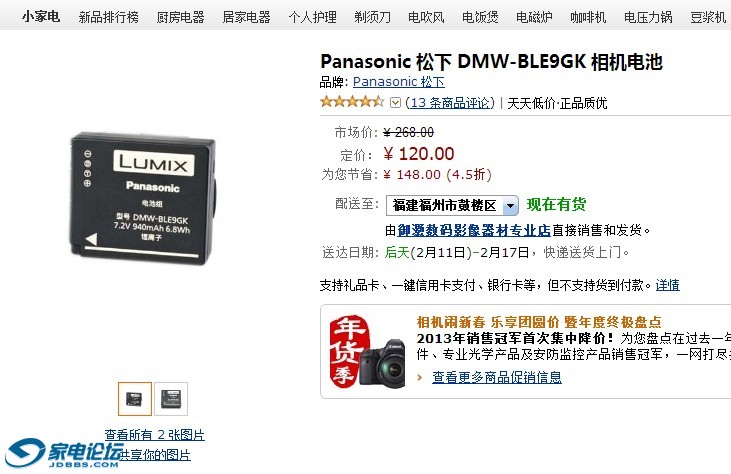Click the star rating icons
The height and width of the screenshot is (474, 731).
[x=352, y=102]
